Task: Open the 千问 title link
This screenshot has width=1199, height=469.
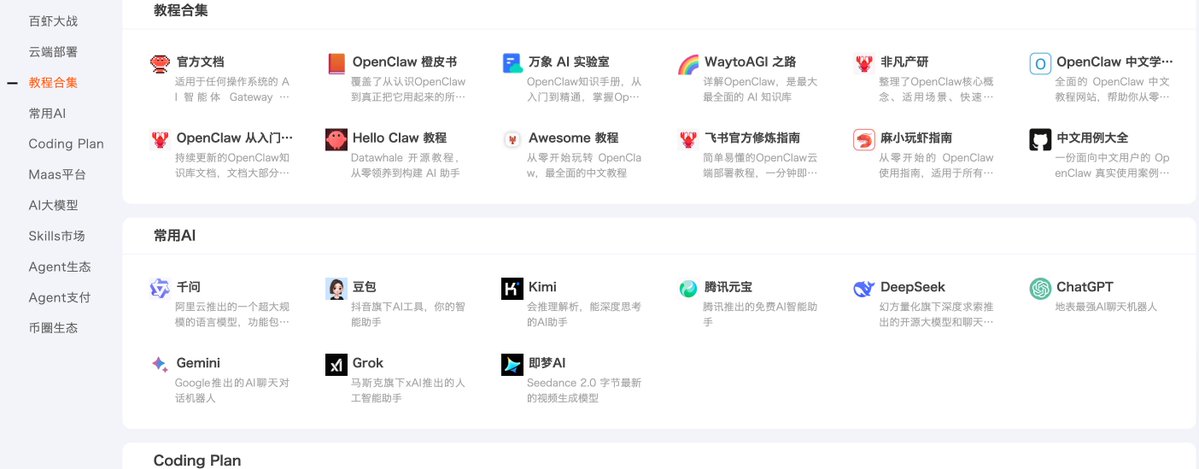Action: tap(189, 288)
